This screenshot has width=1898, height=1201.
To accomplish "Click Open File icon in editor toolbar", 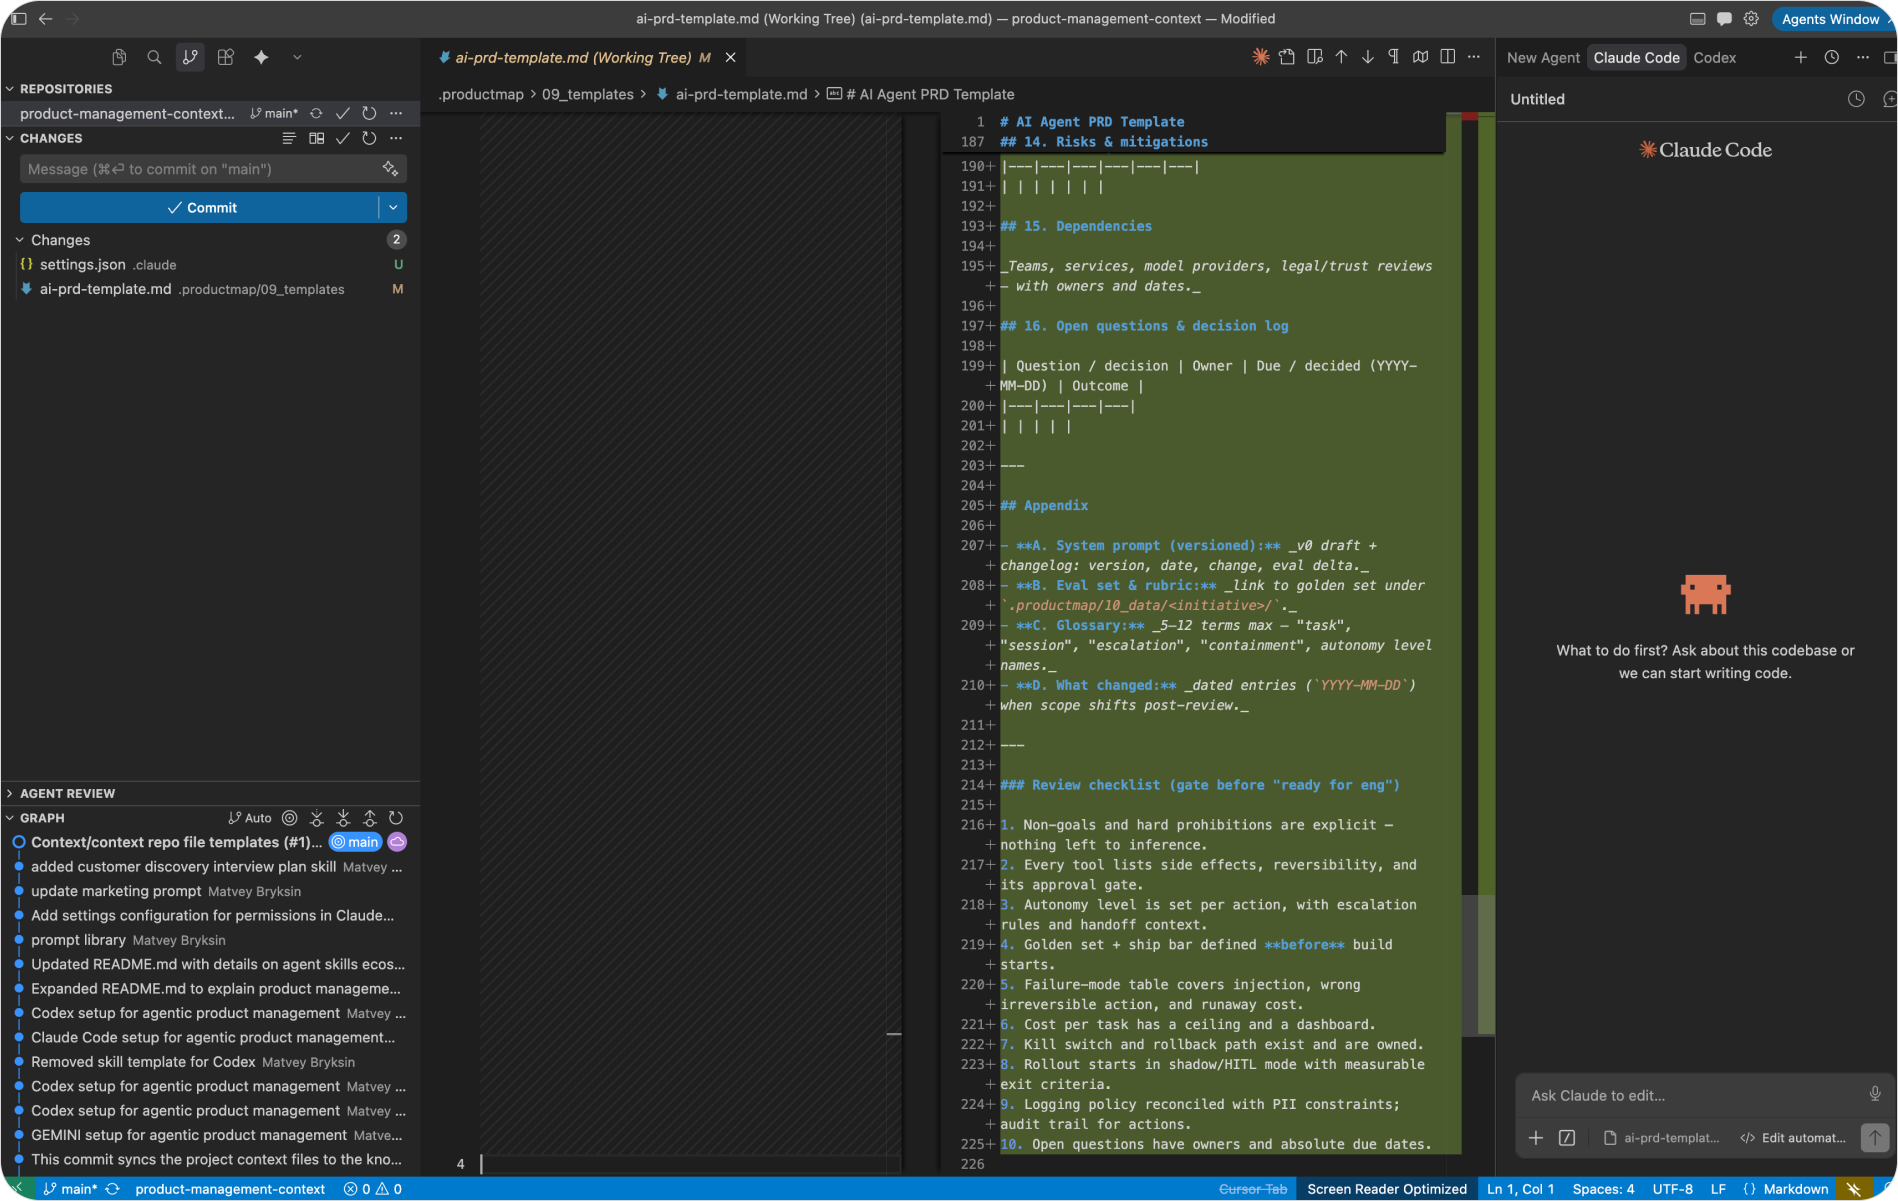I will pos(1287,57).
